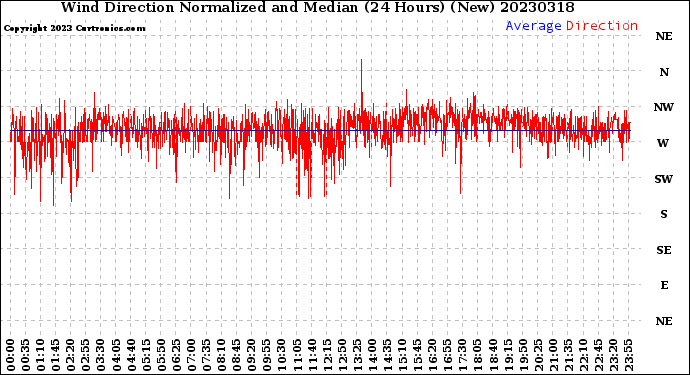The image size is (690, 375).
Task: Click the 07:00 time label
Action: pos(191,355)
